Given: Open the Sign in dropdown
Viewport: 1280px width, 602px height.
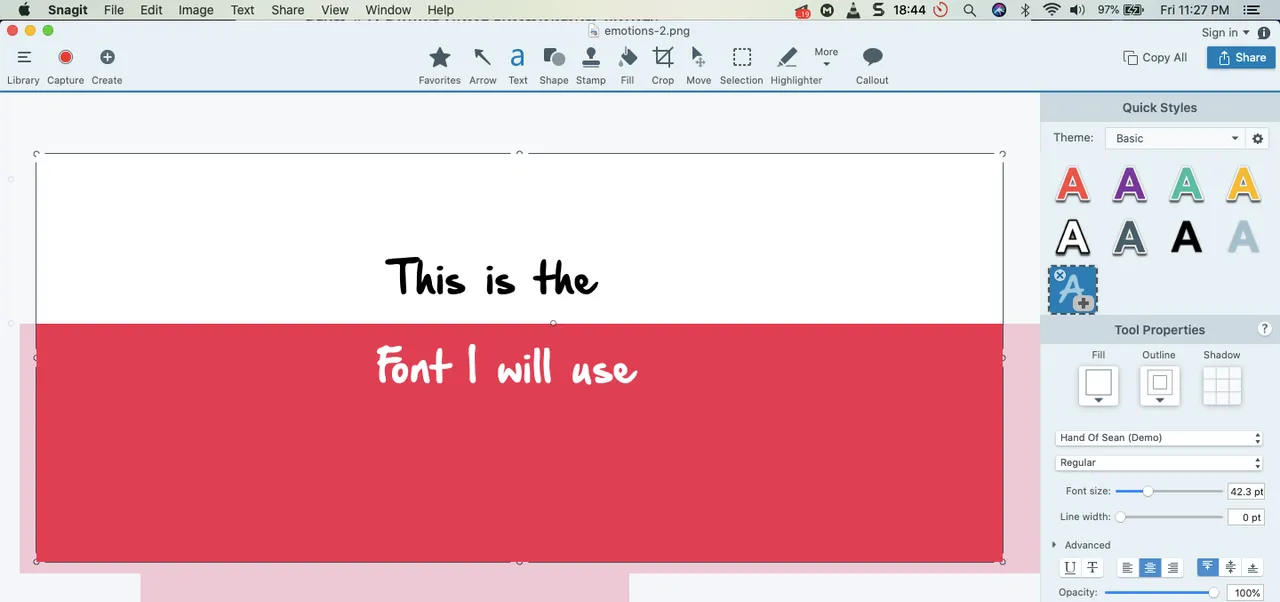Looking at the screenshot, I should pos(1226,32).
